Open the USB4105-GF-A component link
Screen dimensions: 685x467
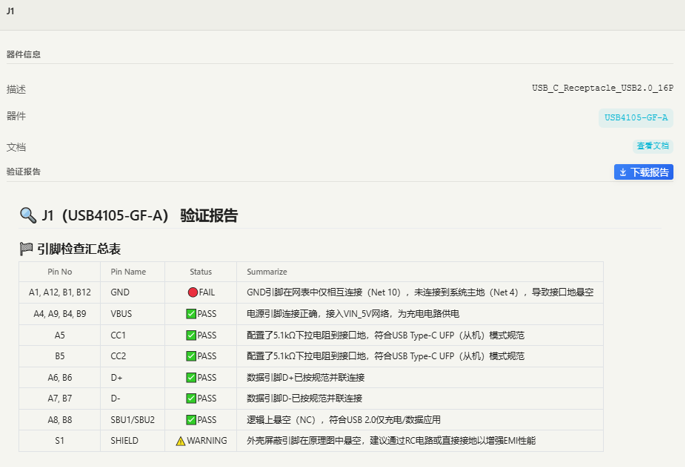[x=636, y=118]
